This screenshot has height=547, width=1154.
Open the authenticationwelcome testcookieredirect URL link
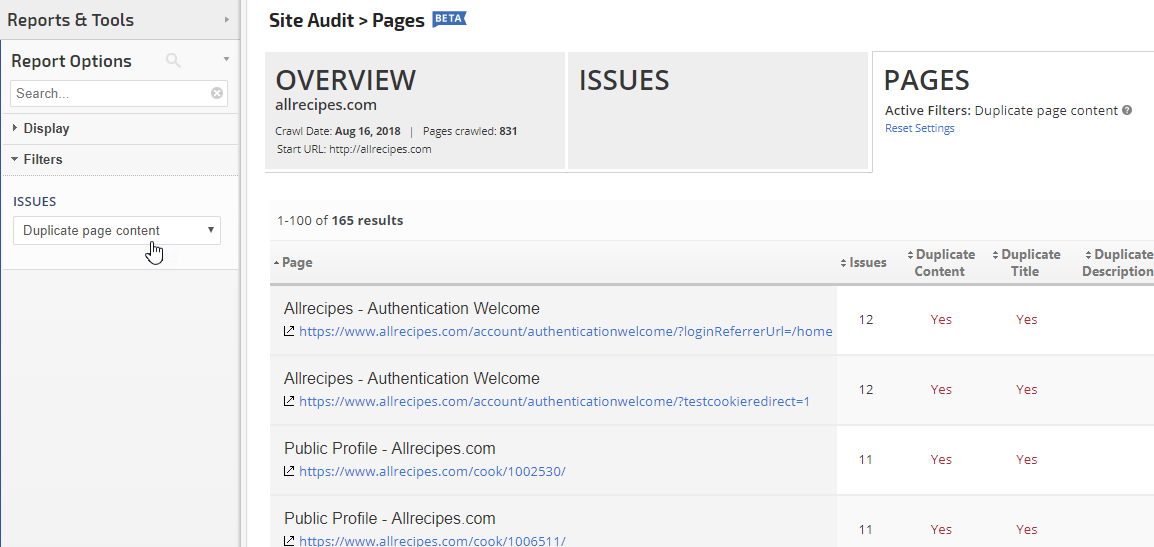554,402
